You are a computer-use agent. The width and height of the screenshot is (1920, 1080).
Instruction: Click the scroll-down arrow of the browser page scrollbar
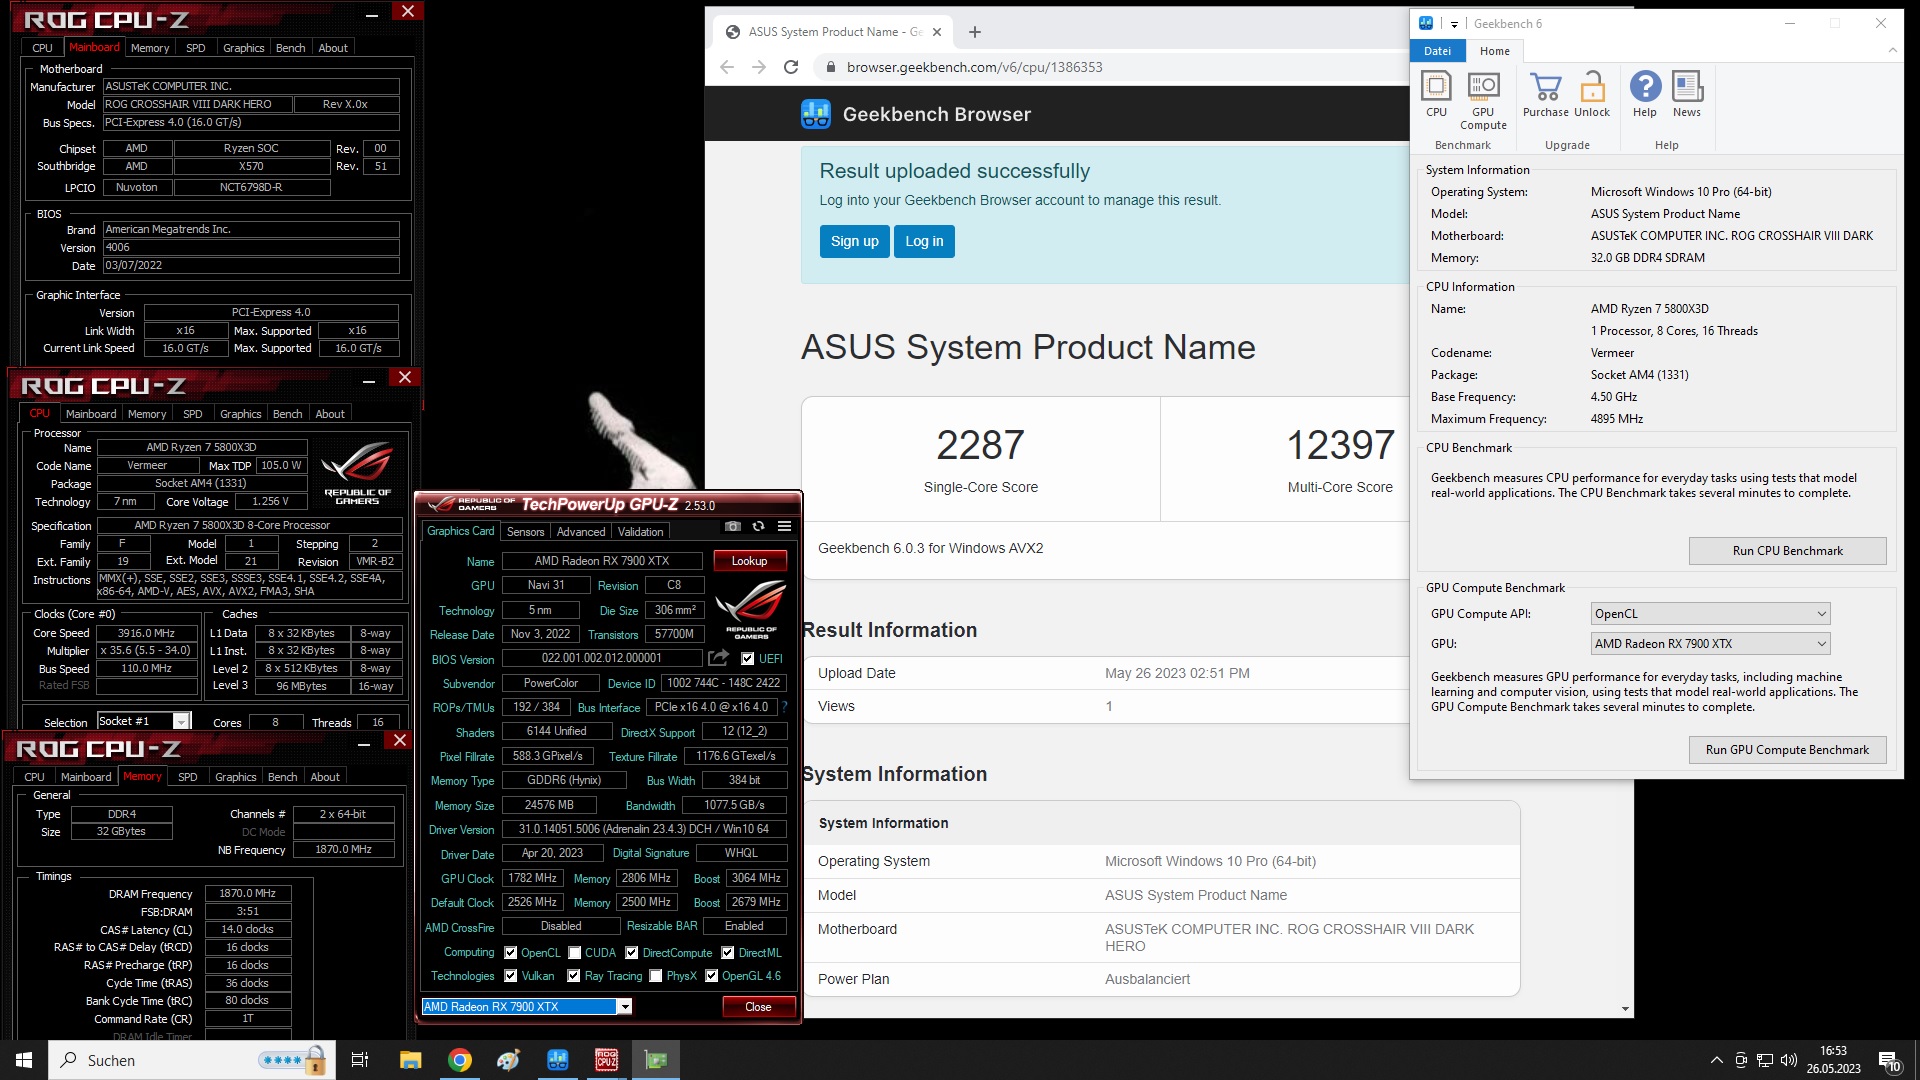click(x=1625, y=1009)
